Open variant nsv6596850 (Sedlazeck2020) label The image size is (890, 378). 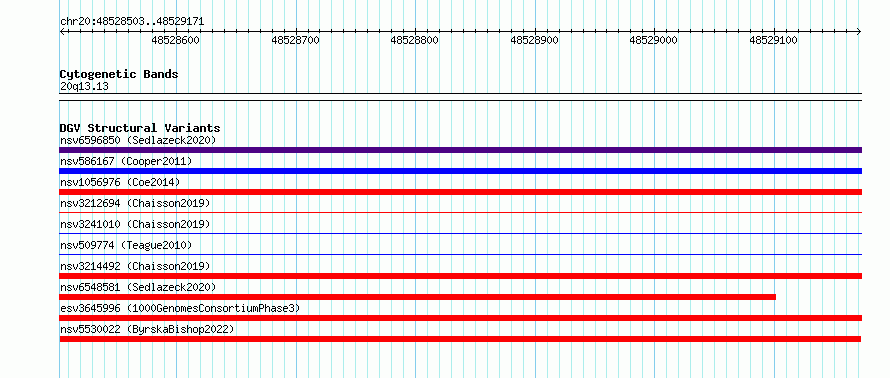point(138,140)
